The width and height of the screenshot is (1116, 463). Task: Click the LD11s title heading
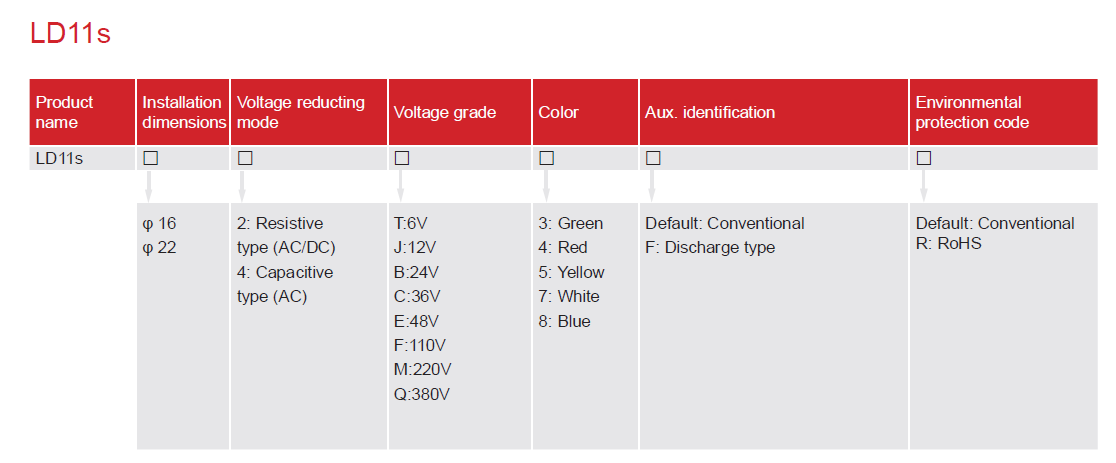pyautogui.click(x=70, y=34)
